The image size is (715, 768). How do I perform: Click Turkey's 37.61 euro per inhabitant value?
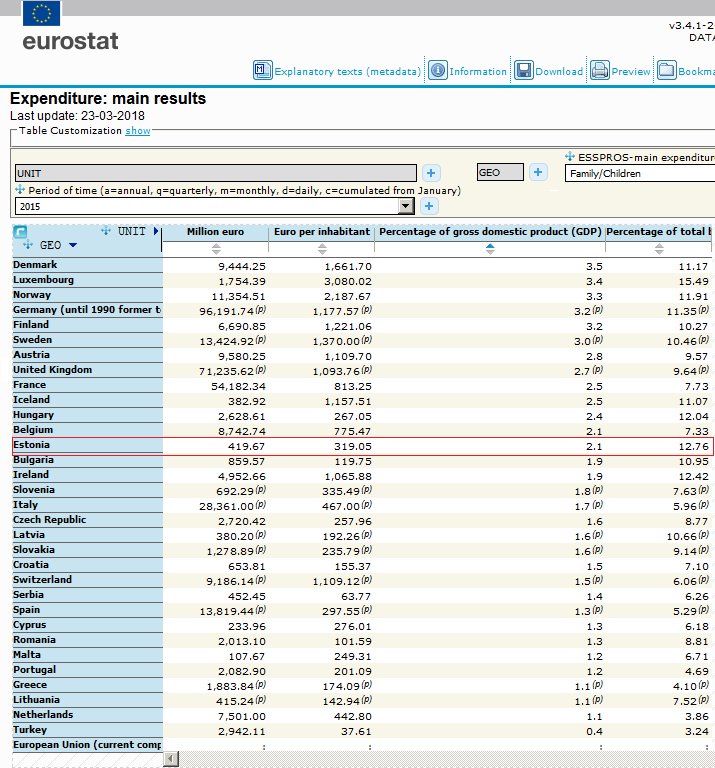point(356,732)
